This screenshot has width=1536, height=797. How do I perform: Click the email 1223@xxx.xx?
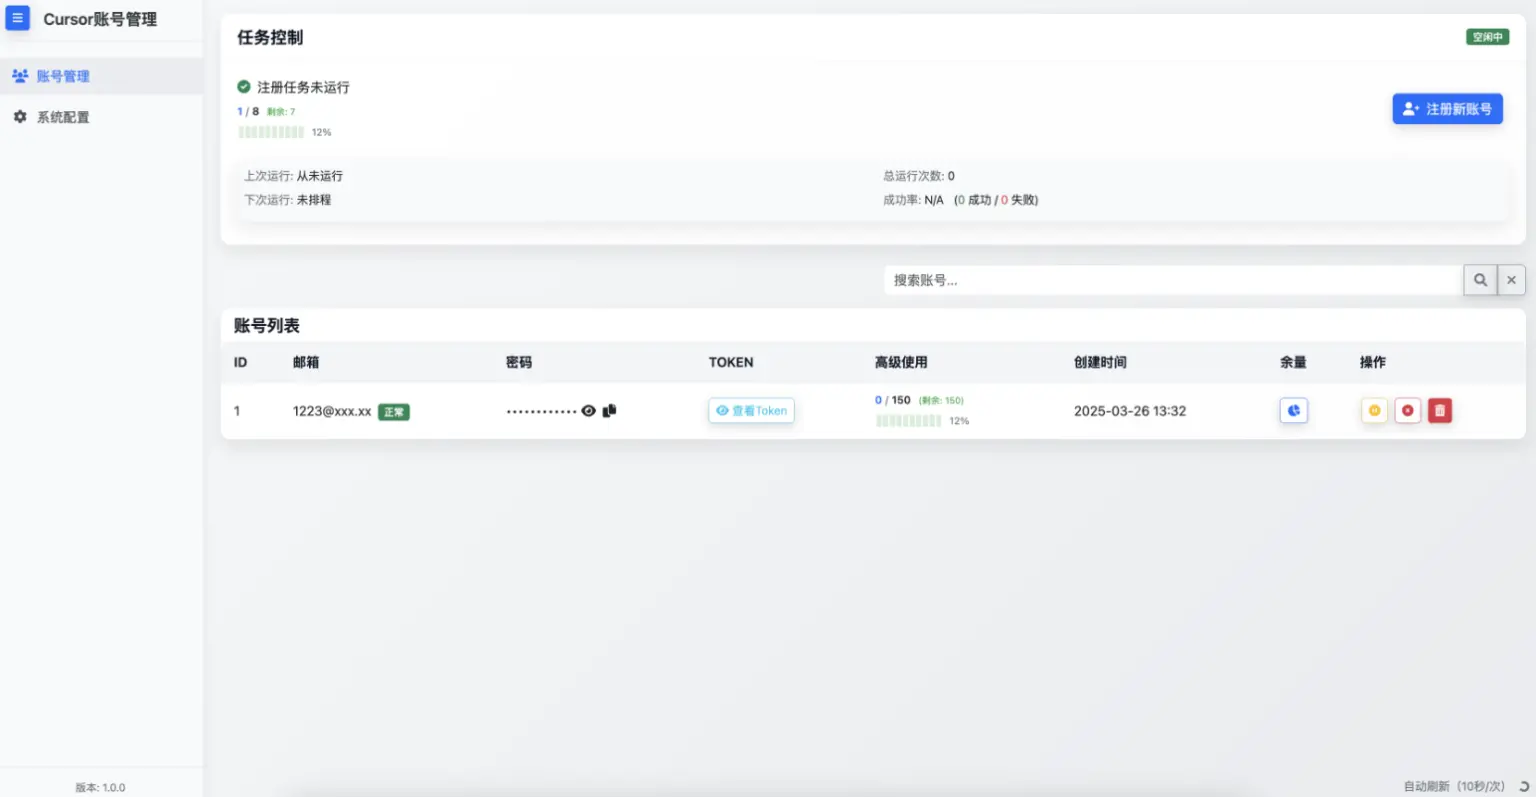coord(332,411)
